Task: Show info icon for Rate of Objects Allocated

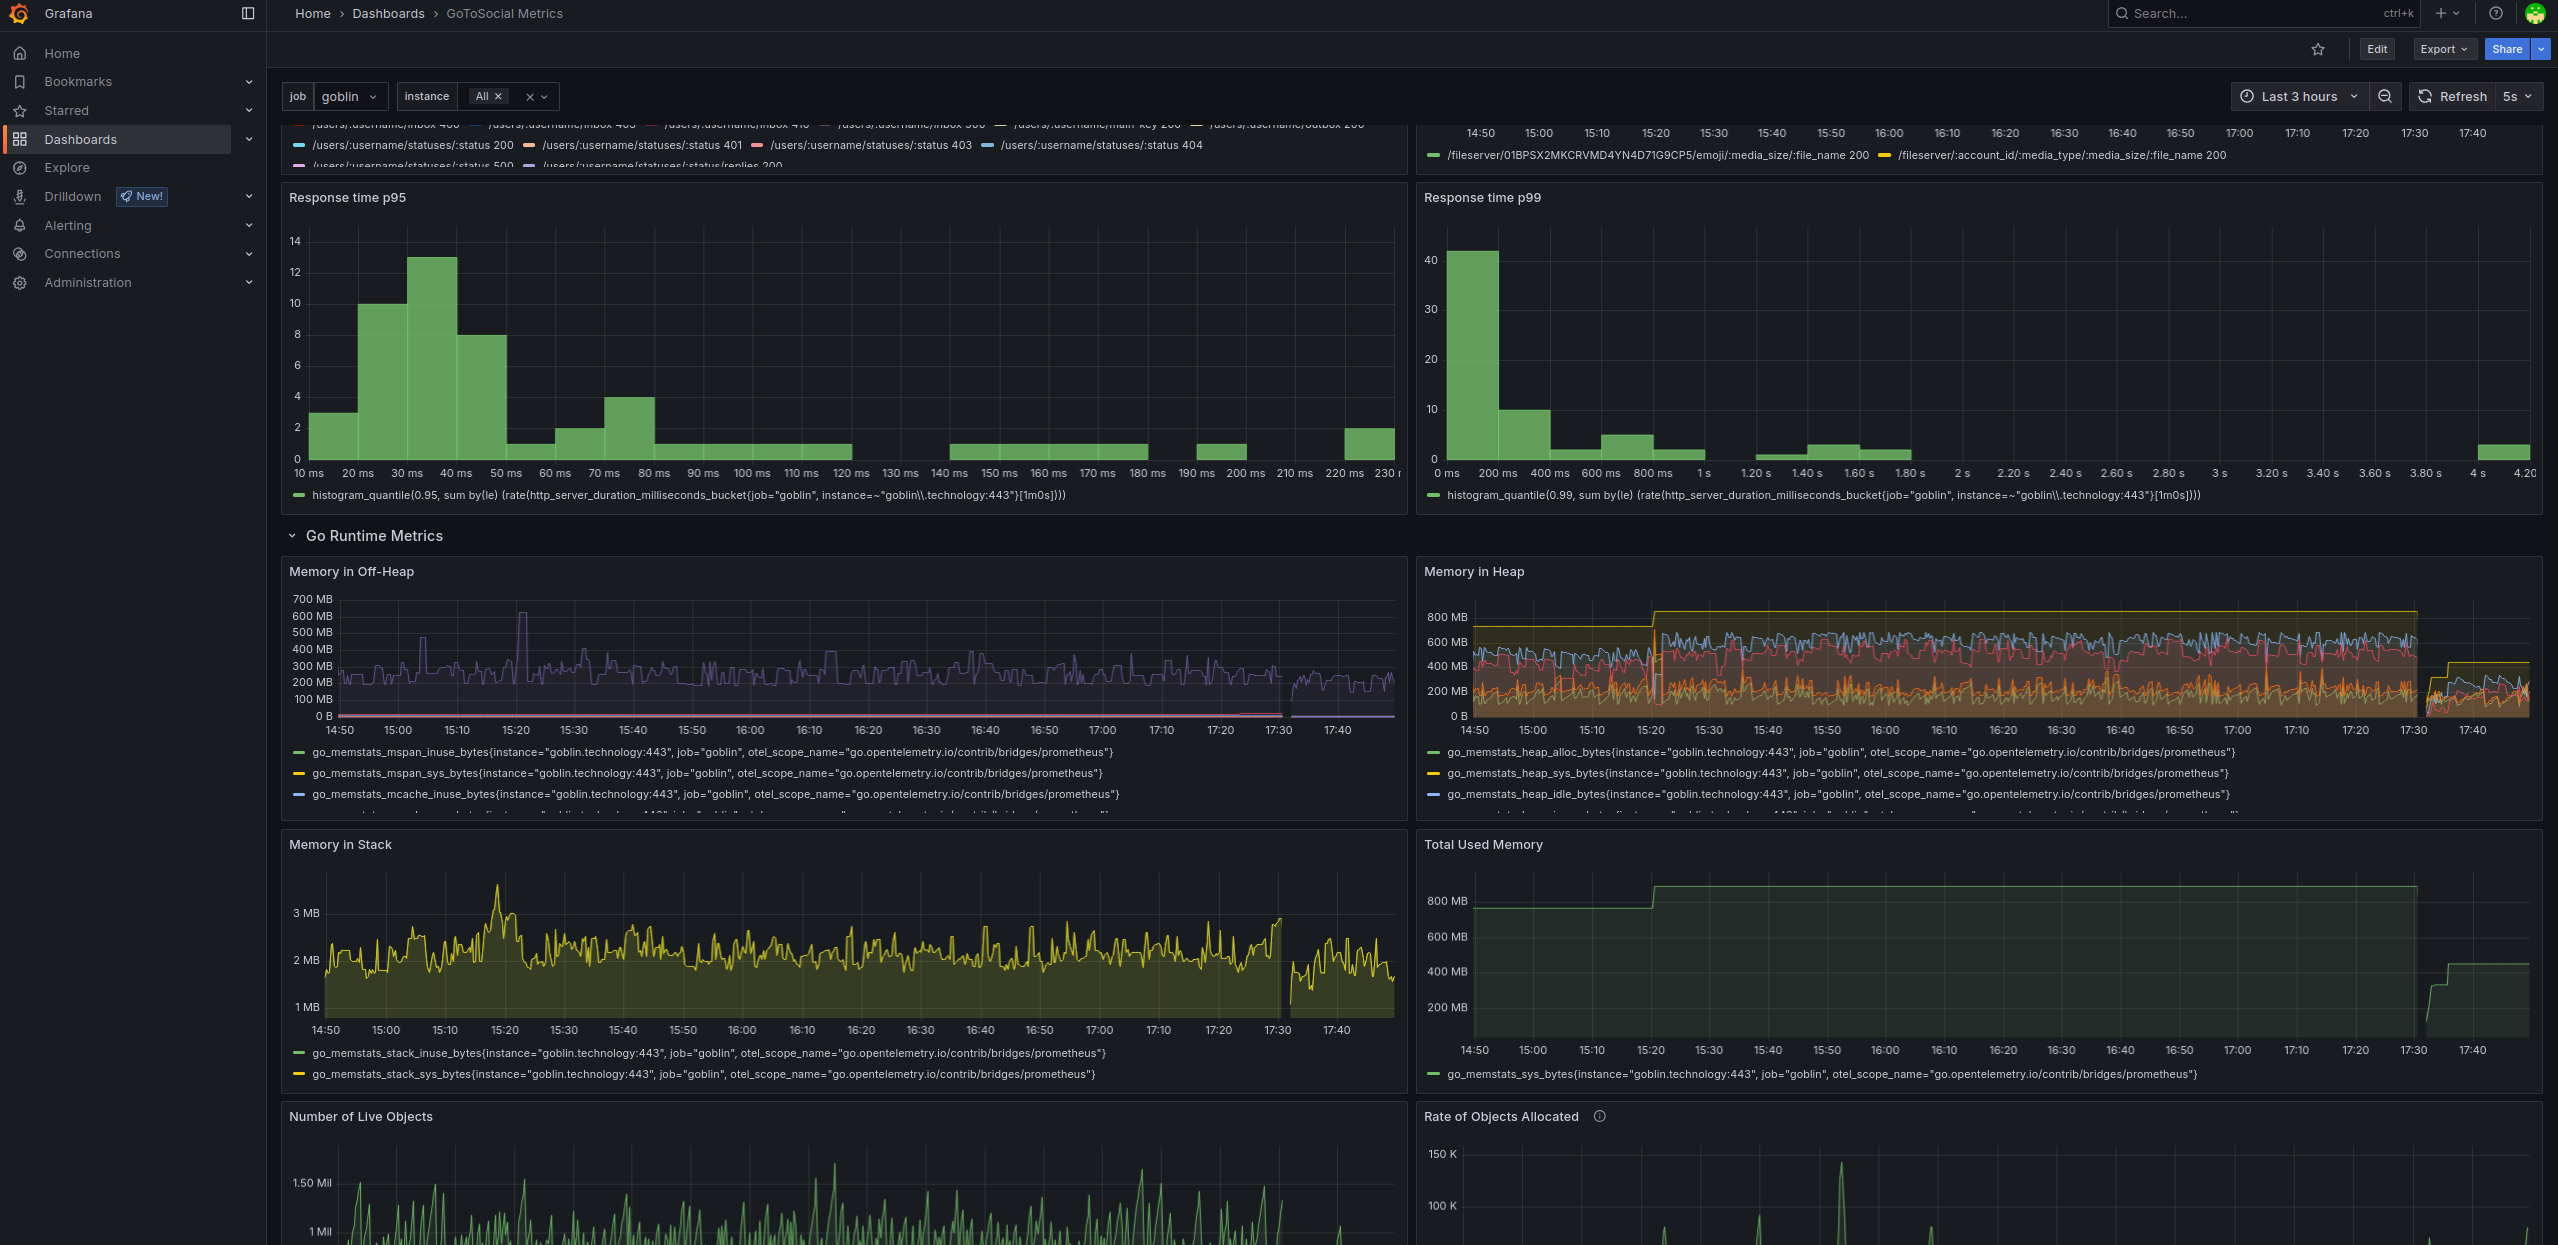Action: coord(1600,1117)
